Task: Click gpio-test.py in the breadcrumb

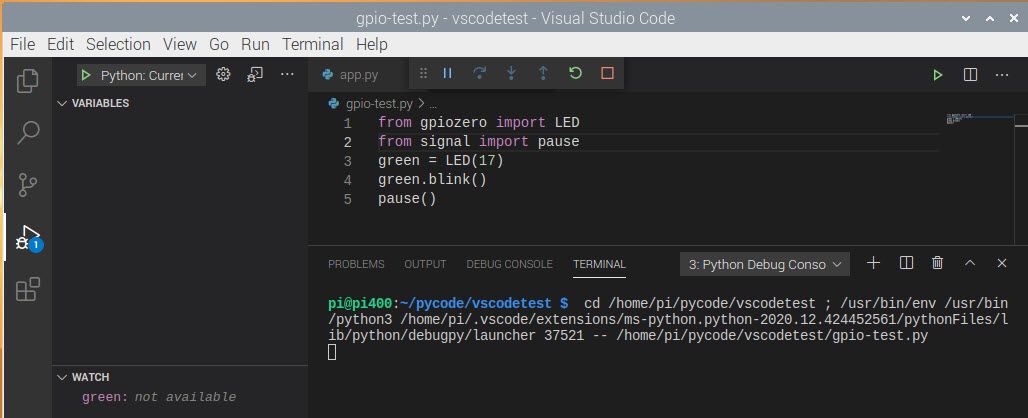Action: pyautogui.click(x=379, y=104)
